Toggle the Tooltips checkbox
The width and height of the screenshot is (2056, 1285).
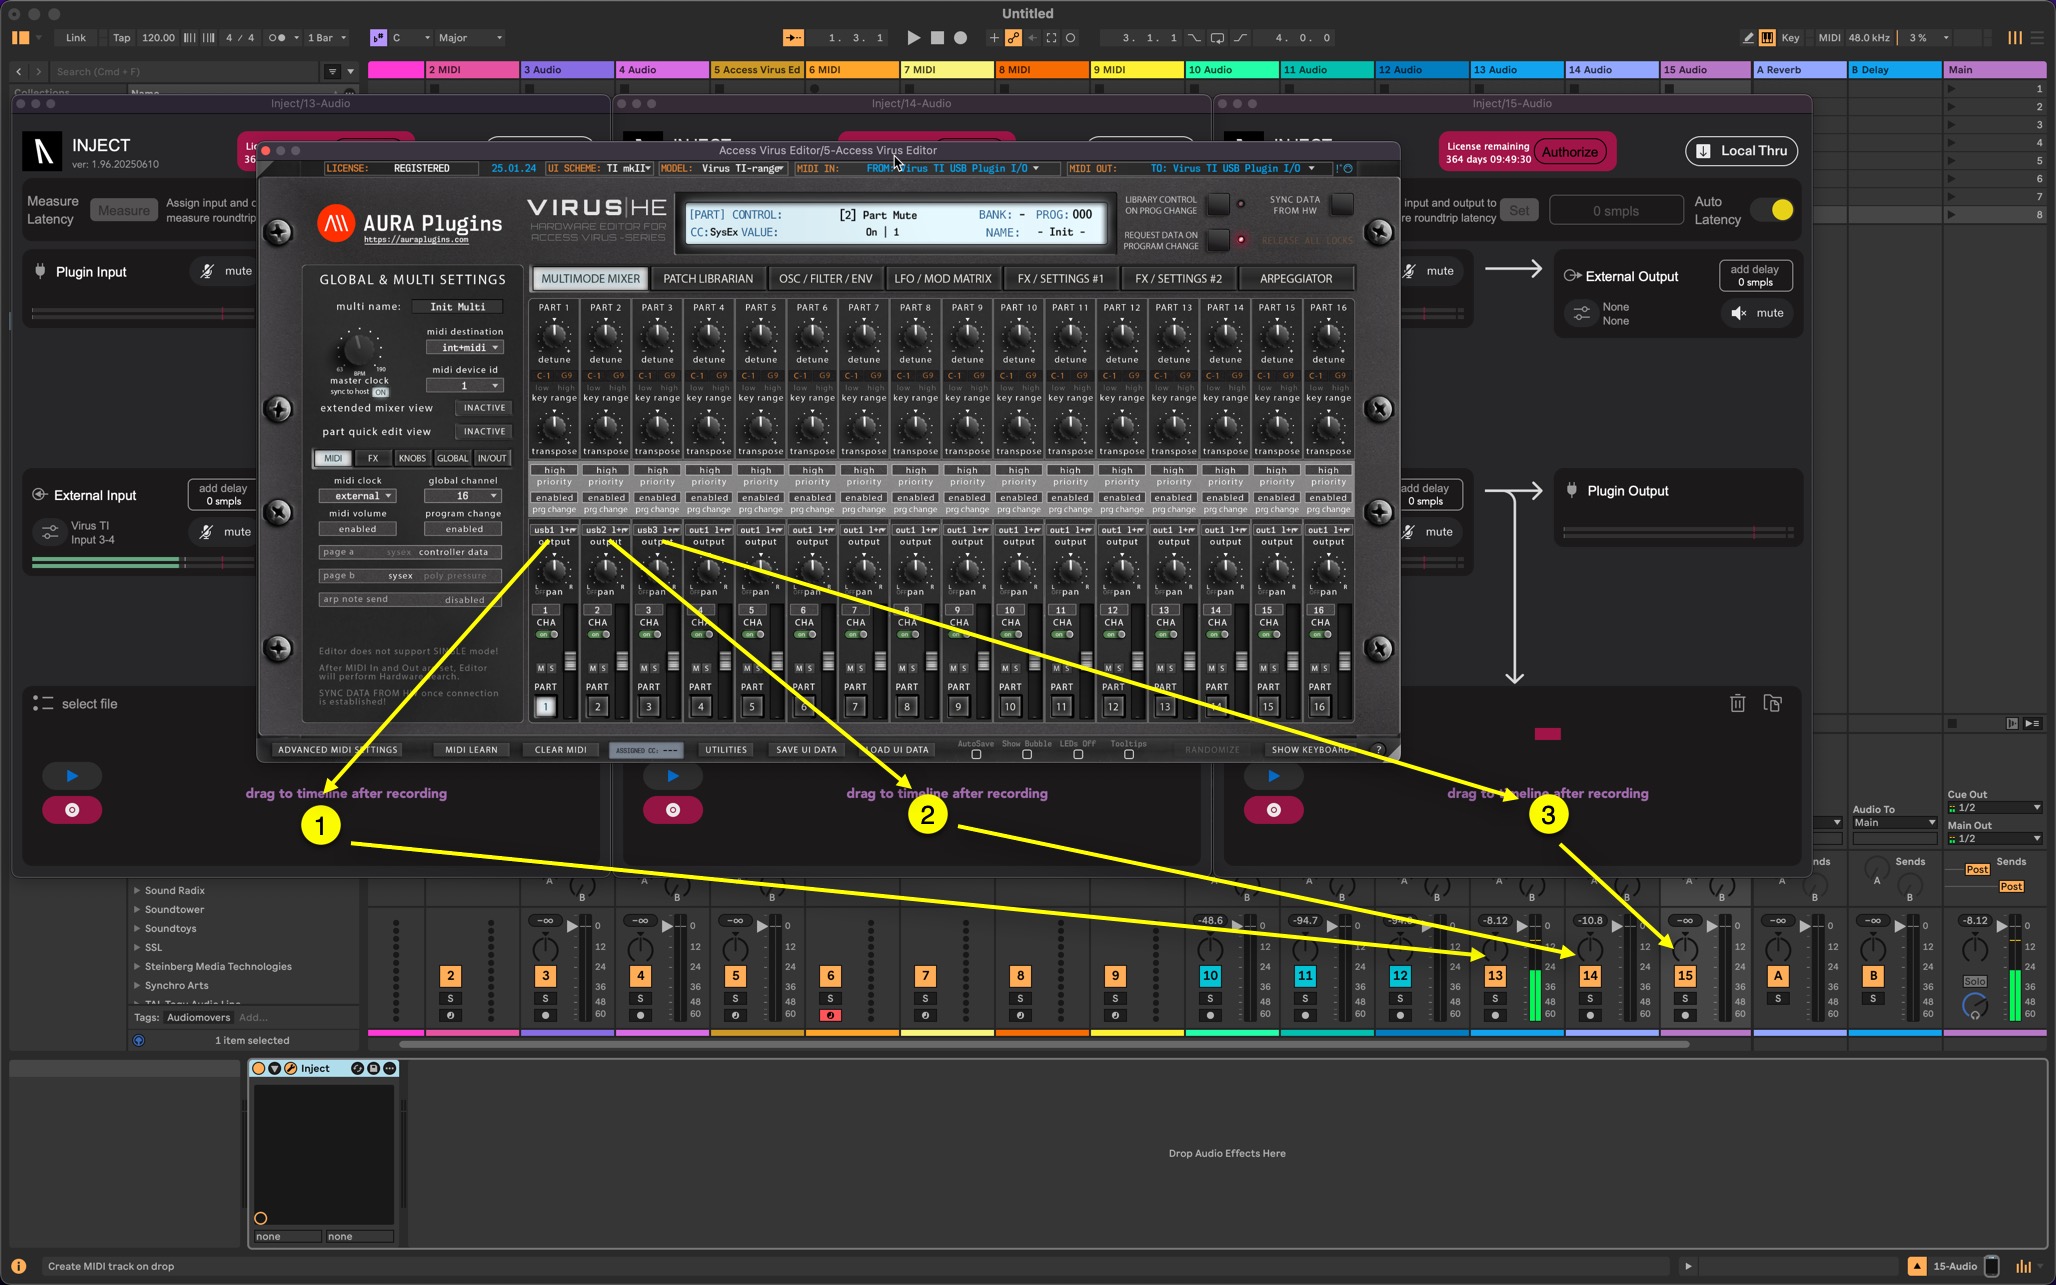(x=1129, y=755)
